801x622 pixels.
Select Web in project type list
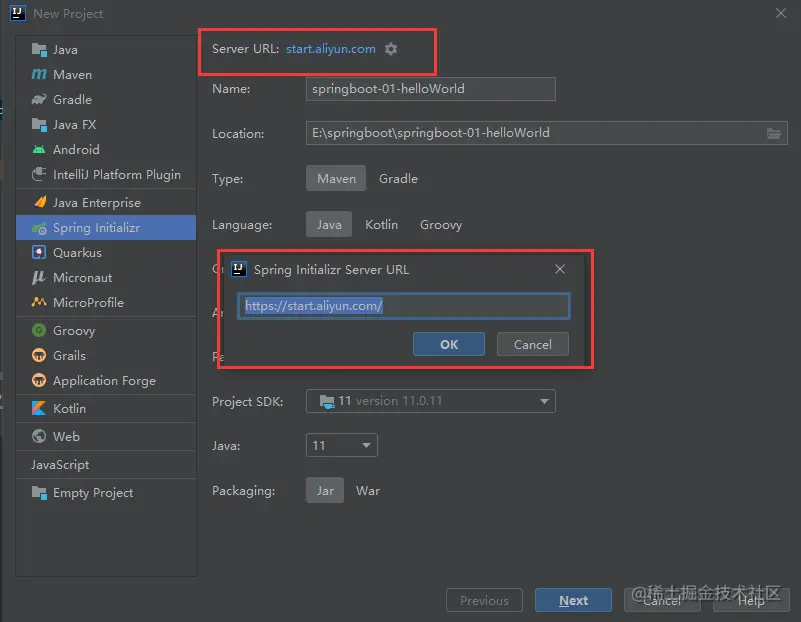(106, 436)
